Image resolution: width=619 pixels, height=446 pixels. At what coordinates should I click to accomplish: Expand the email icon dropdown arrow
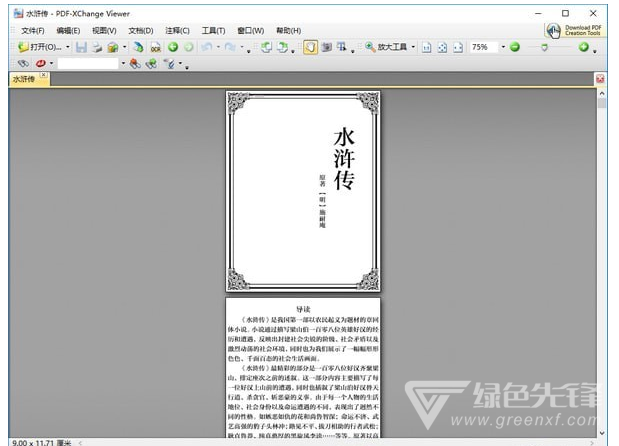(x=125, y=47)
